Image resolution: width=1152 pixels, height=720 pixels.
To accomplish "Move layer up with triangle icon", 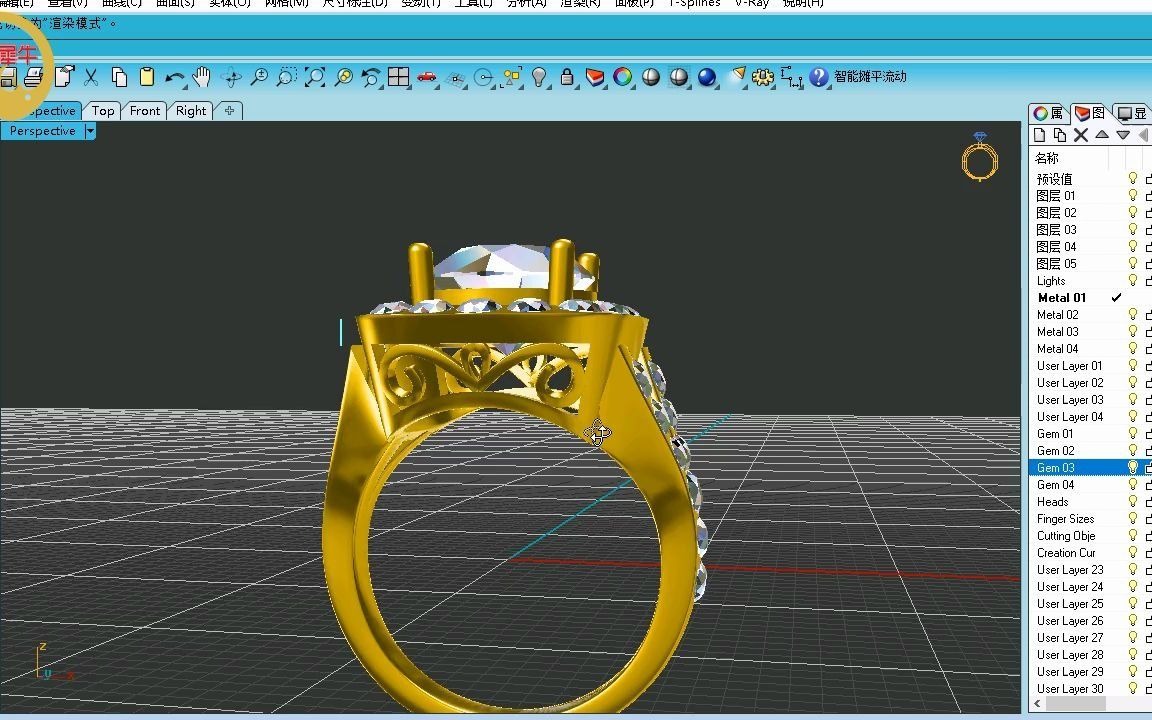I will 1102,134.
